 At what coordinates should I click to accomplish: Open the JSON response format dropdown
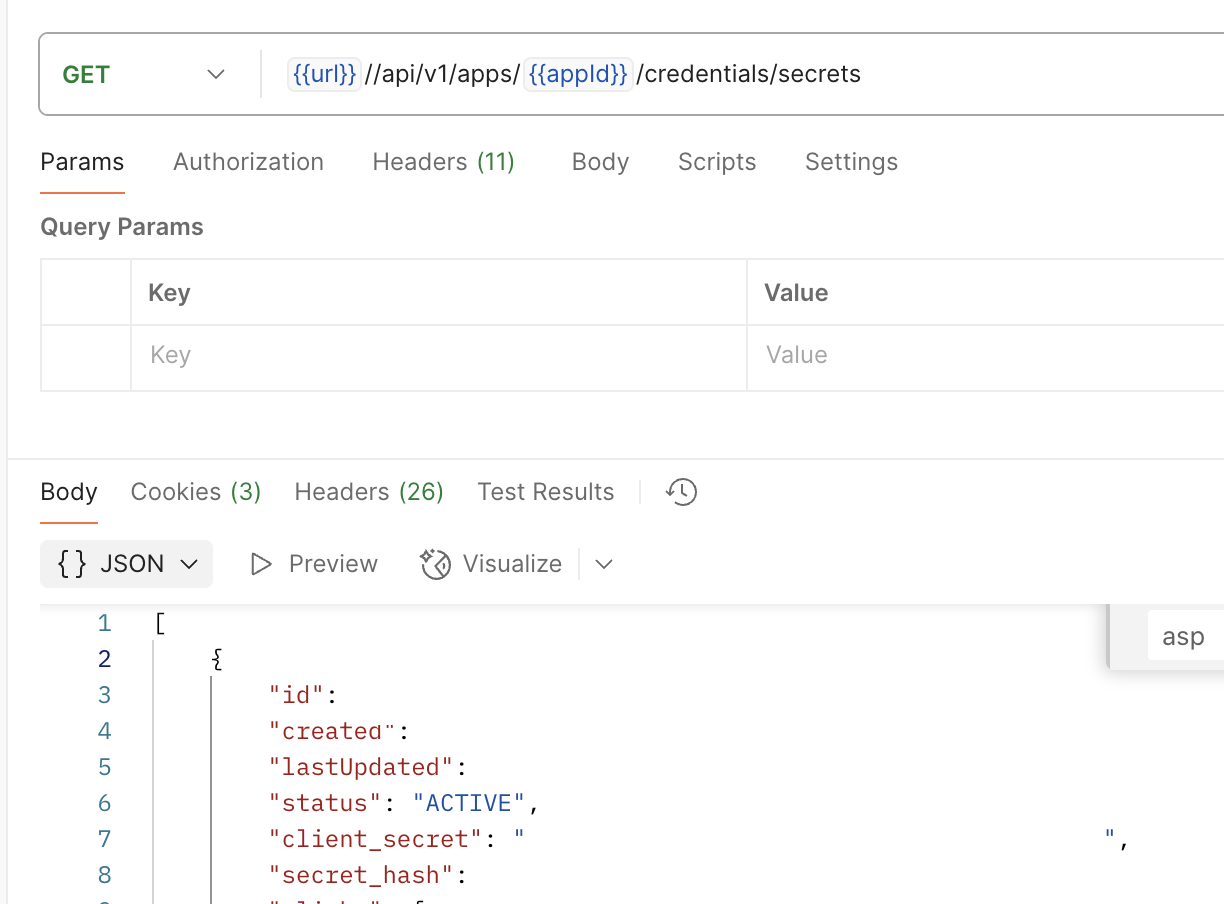click(126, 563)
